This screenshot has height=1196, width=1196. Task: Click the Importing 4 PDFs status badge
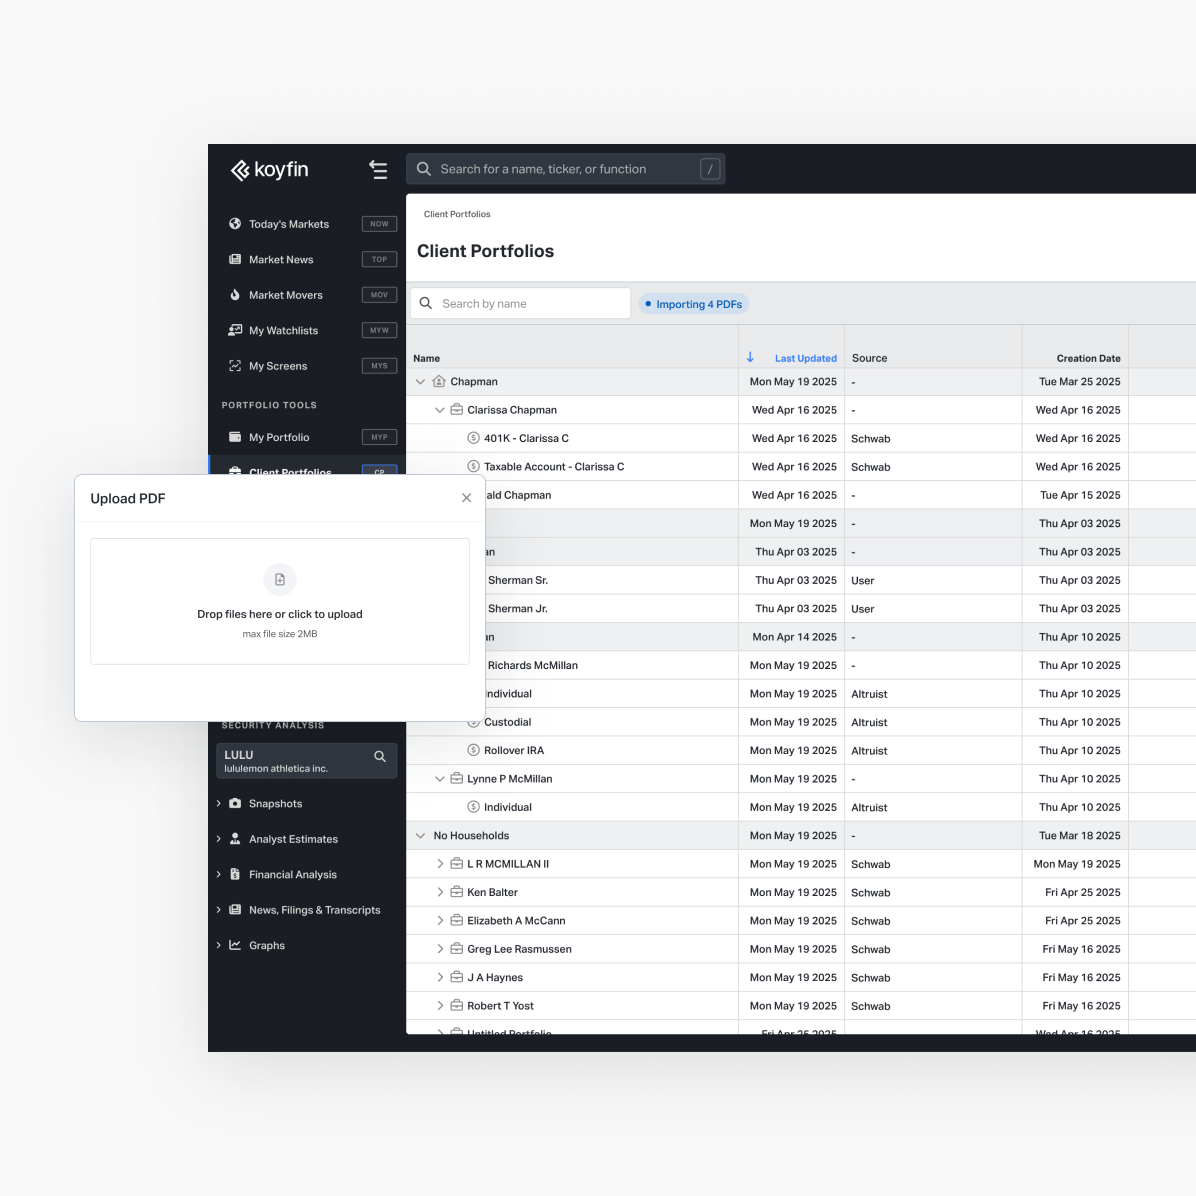694,304
